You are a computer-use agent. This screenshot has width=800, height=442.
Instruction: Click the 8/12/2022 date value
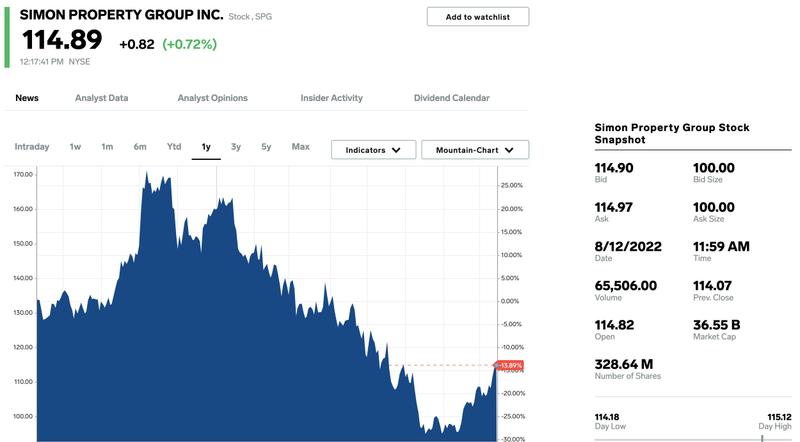628,247
